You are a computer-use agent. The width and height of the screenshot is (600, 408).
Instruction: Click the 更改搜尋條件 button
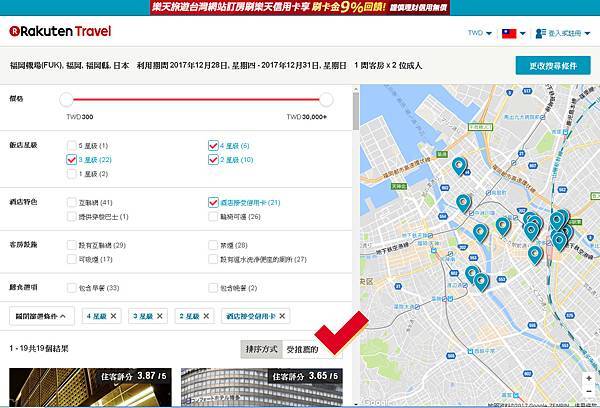point(553,66)
